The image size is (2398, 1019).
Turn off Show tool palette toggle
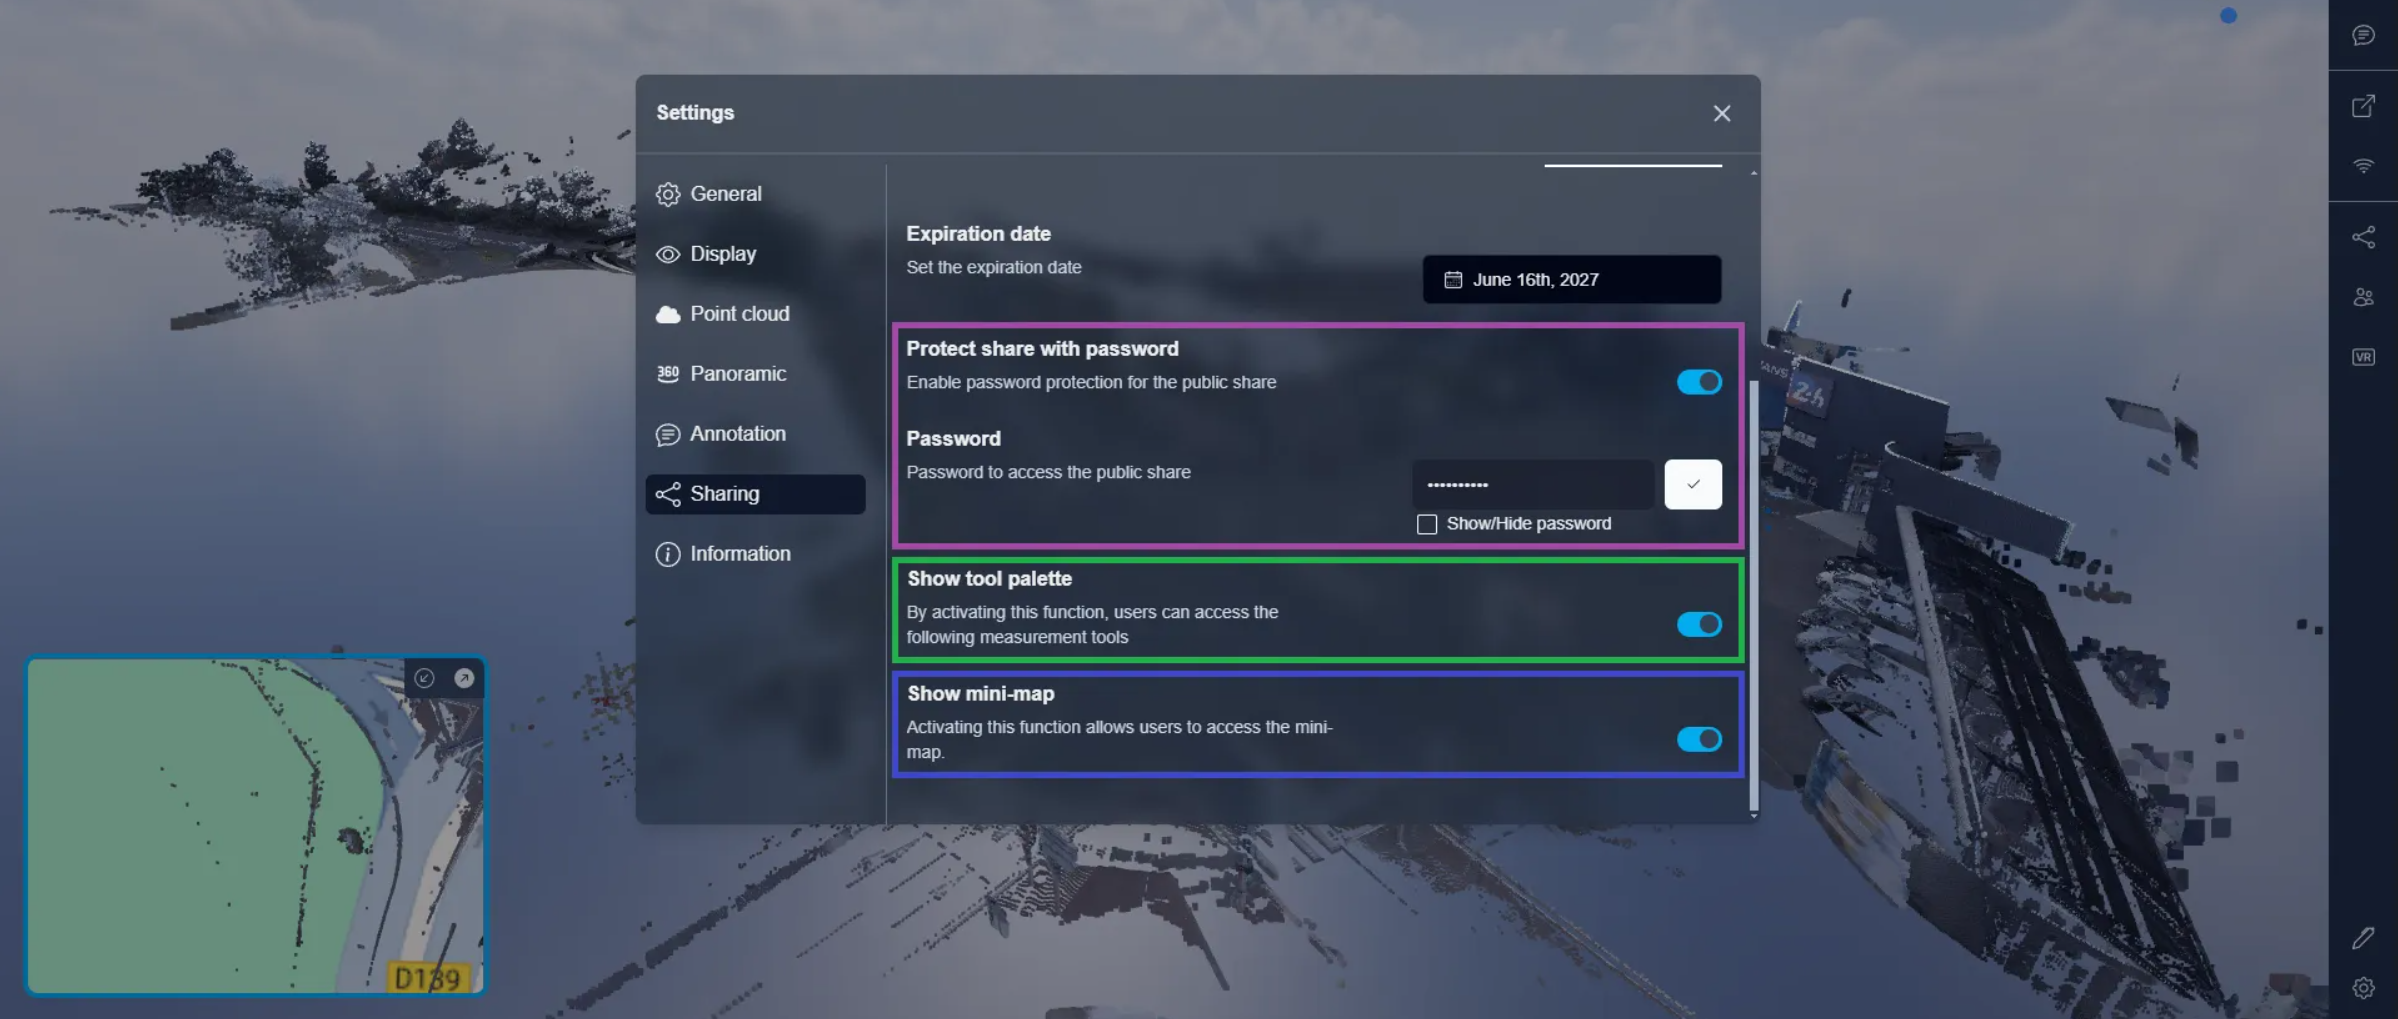(1698, 624)
